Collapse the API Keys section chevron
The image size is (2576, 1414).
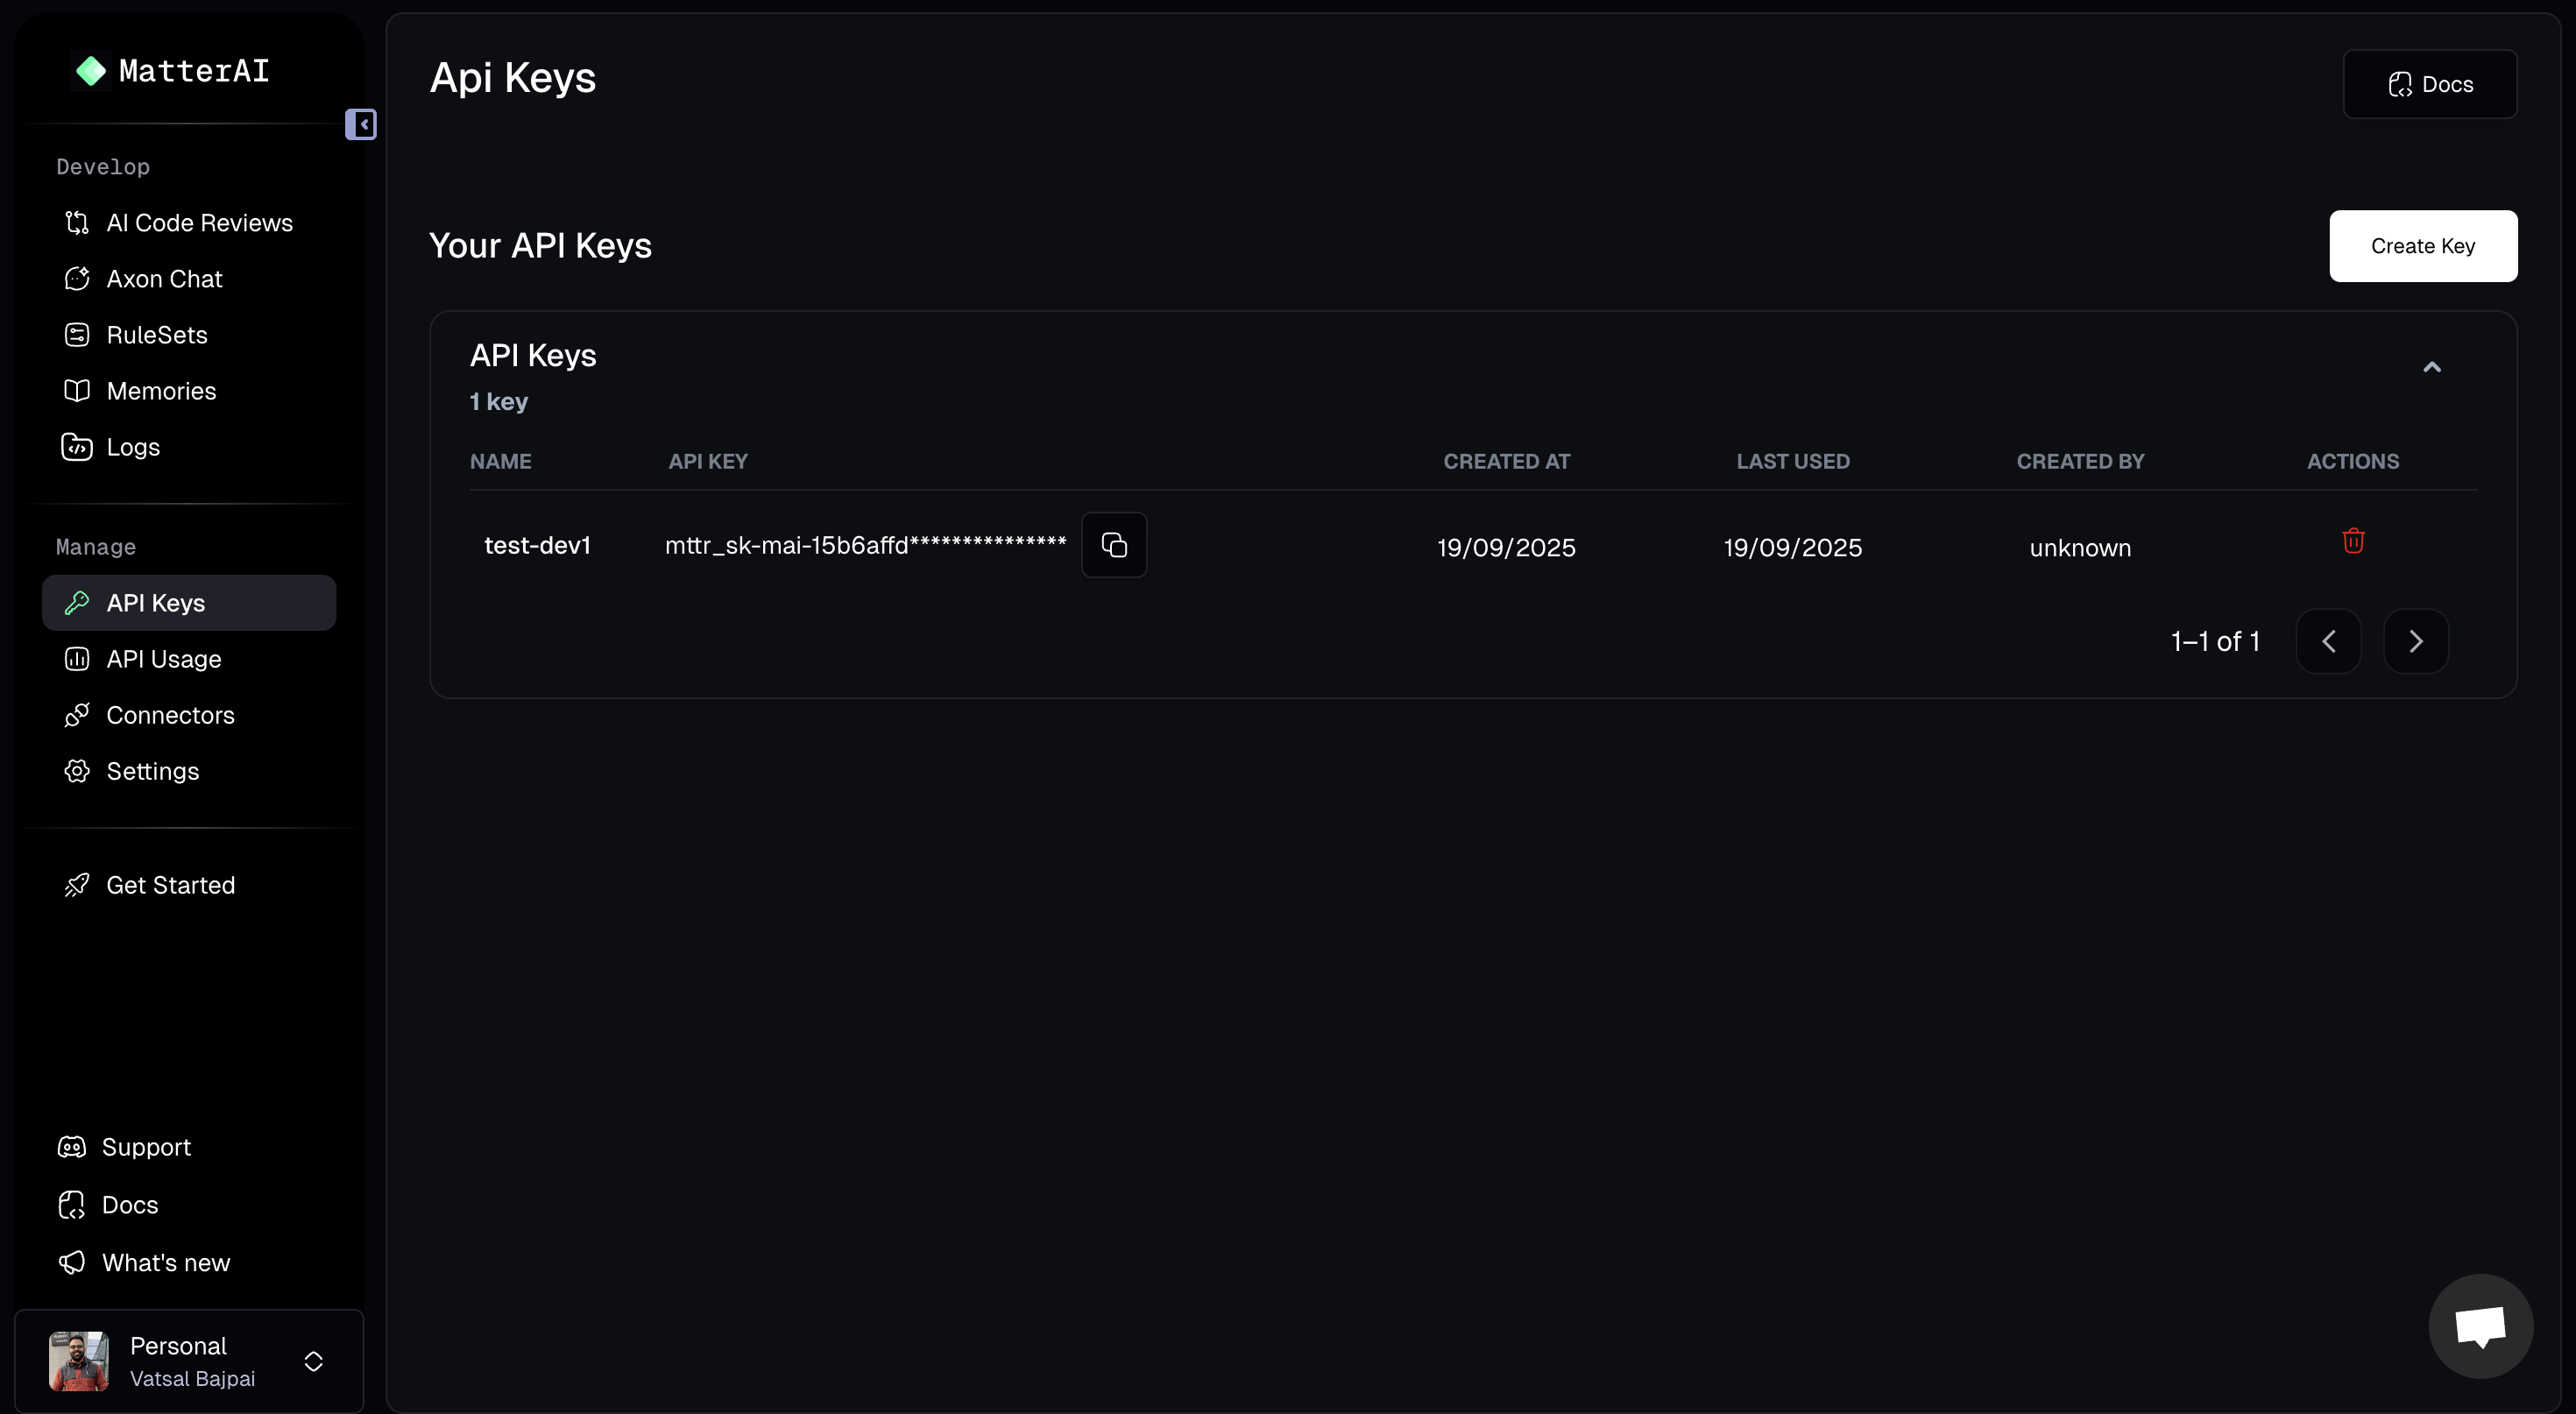click(x=2432, y=367)
